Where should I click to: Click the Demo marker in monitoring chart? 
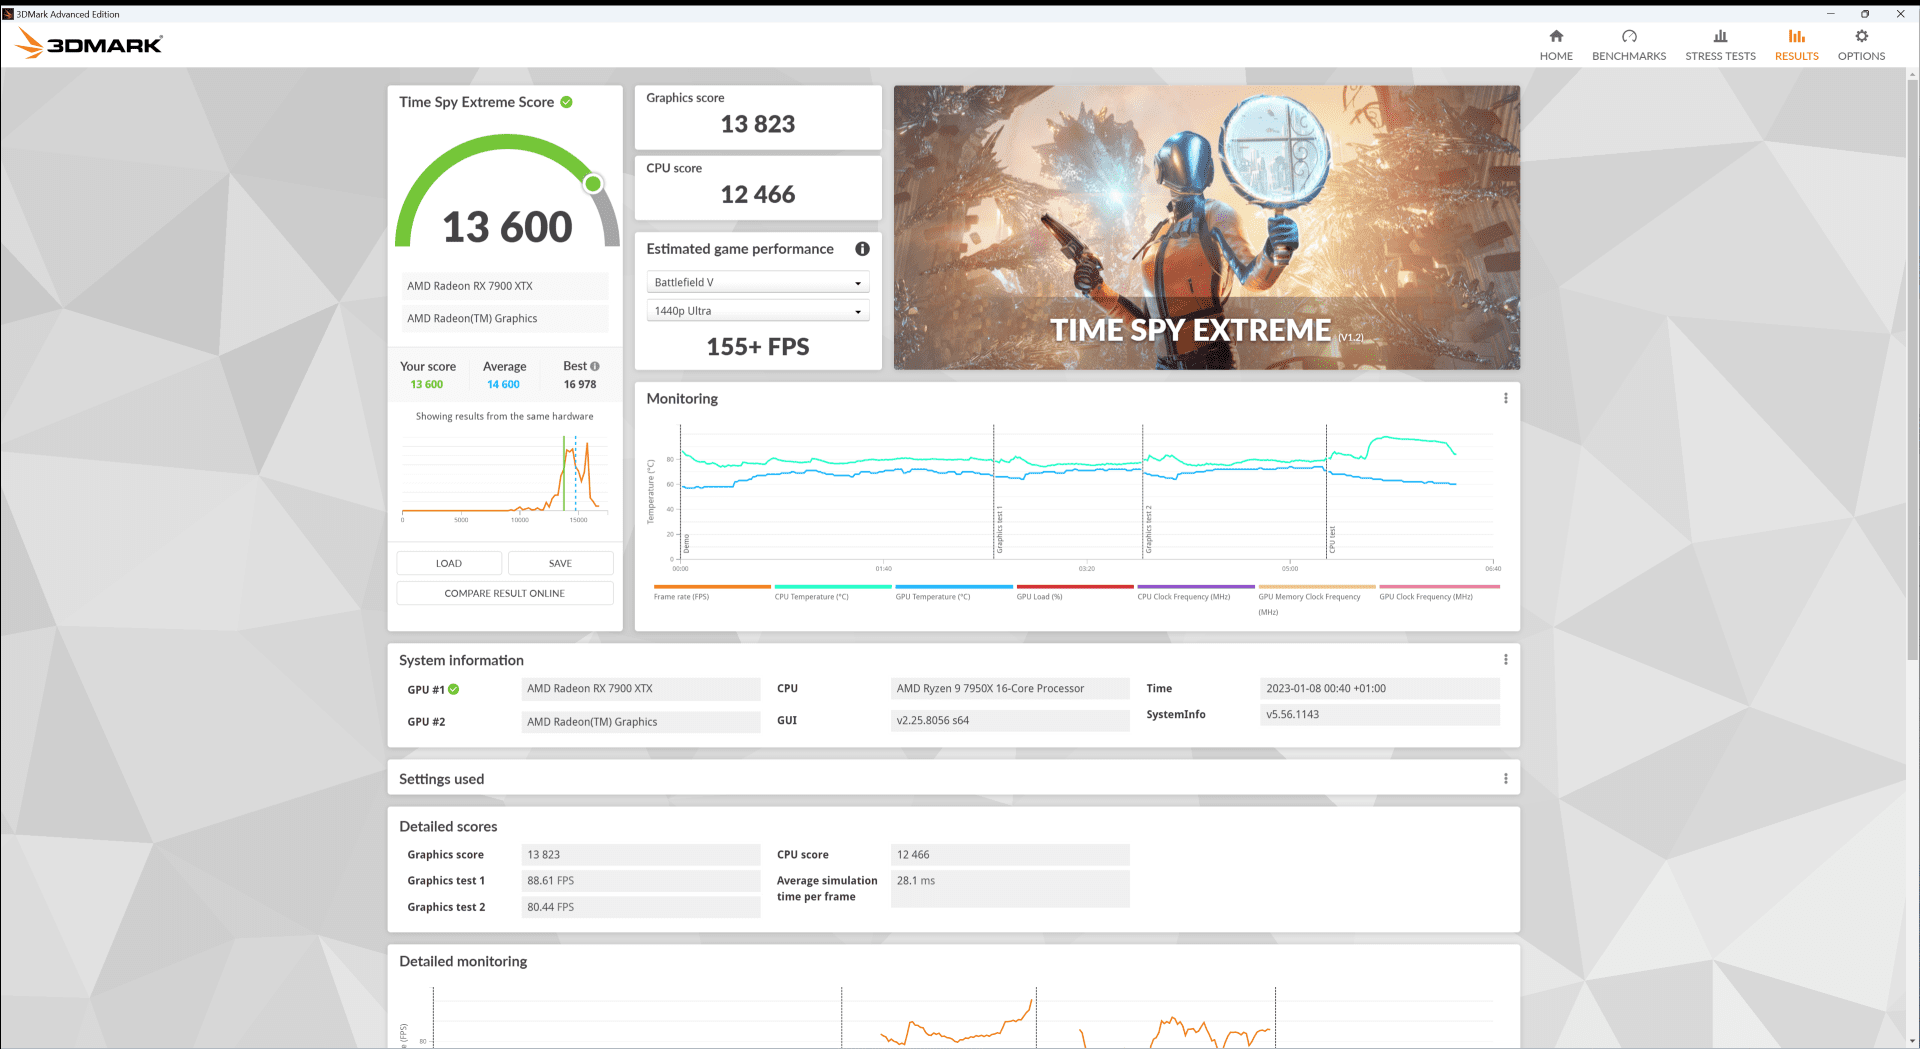coord(686,544)
